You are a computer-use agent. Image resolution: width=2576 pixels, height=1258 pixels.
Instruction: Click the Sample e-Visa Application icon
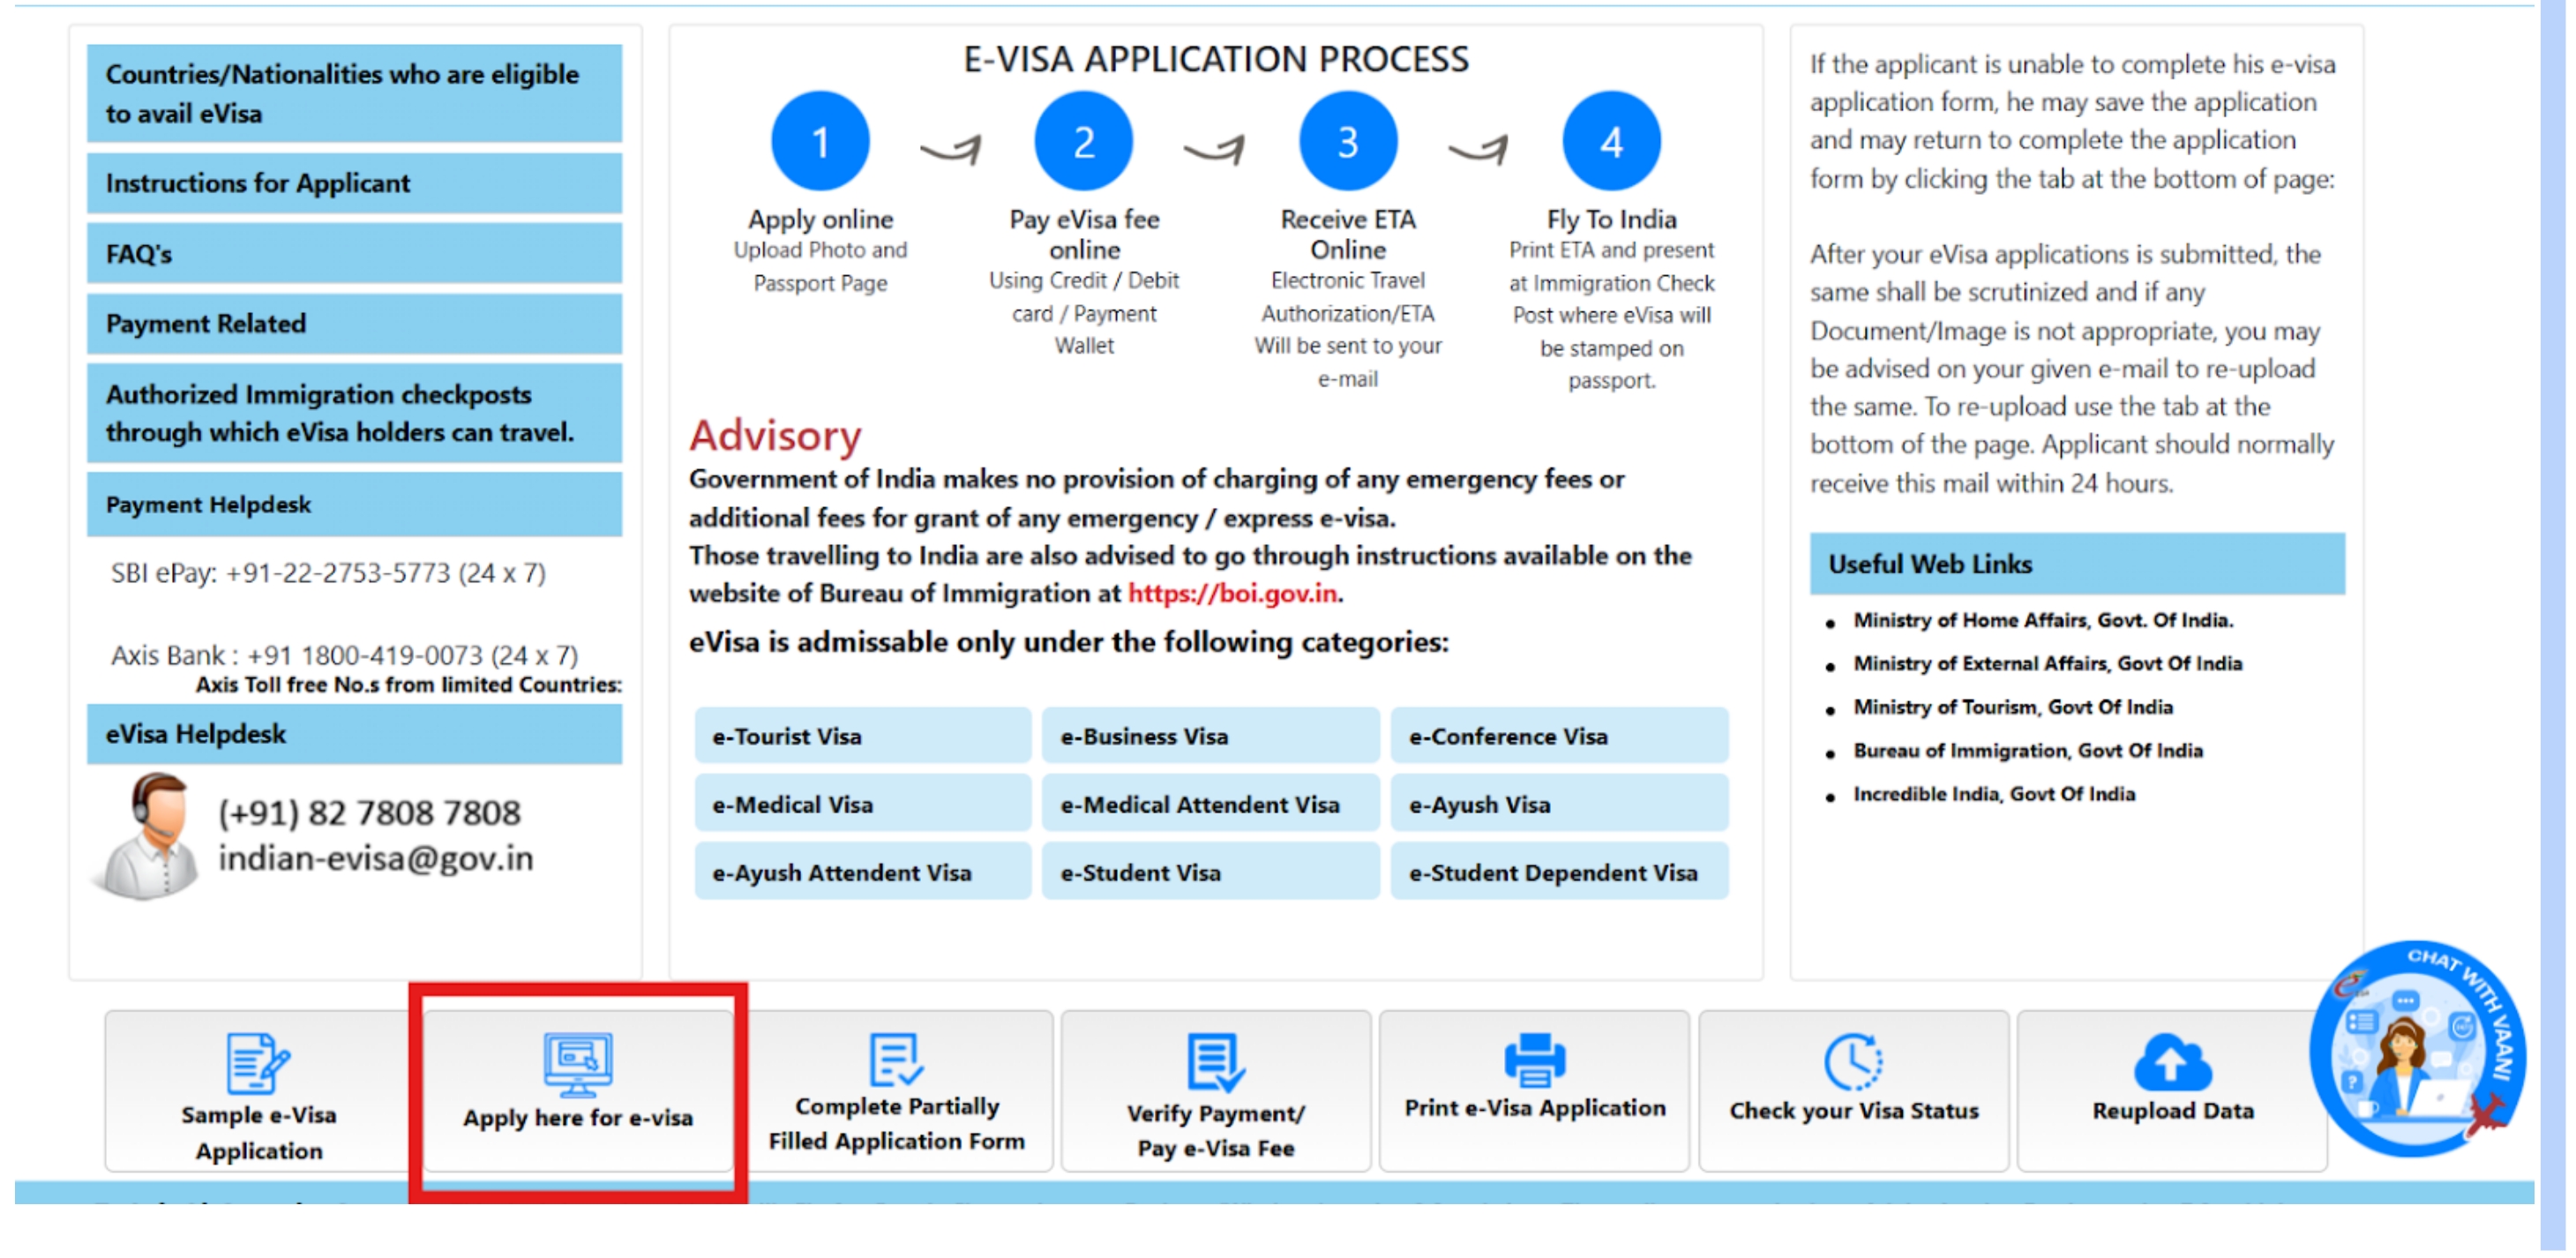coord(257,1062)
